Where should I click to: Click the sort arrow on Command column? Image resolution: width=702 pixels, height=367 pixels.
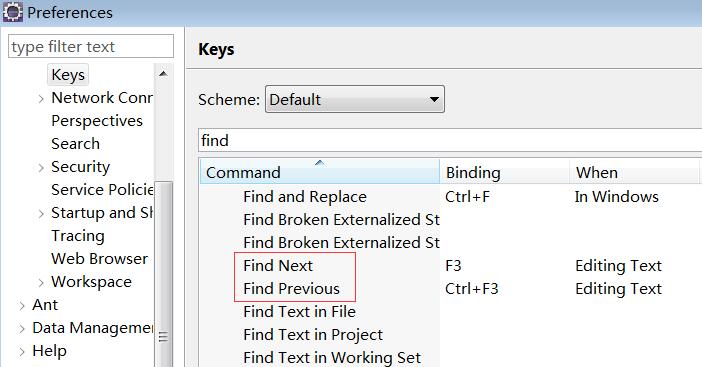(x=319, y=163)
